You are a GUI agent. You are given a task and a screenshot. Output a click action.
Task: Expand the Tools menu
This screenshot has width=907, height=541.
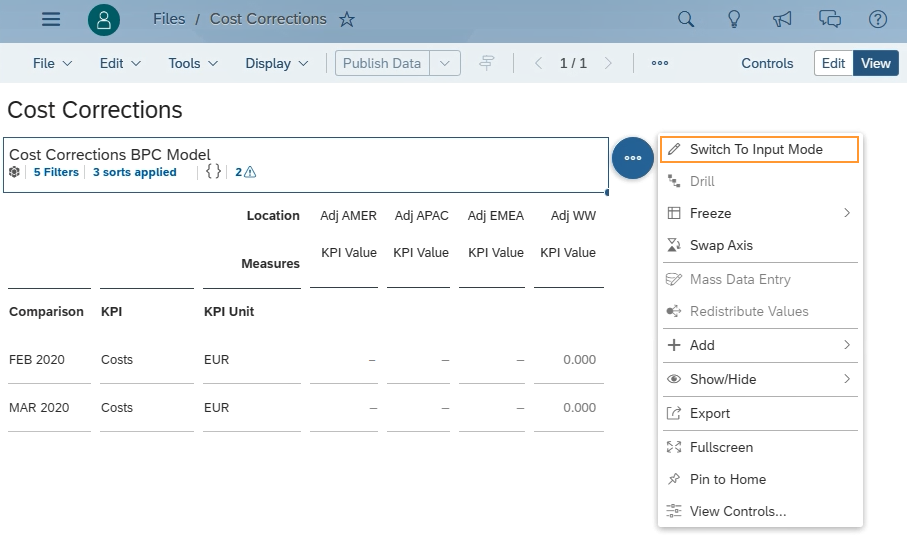pyautogui.click(x=193, y=63)
